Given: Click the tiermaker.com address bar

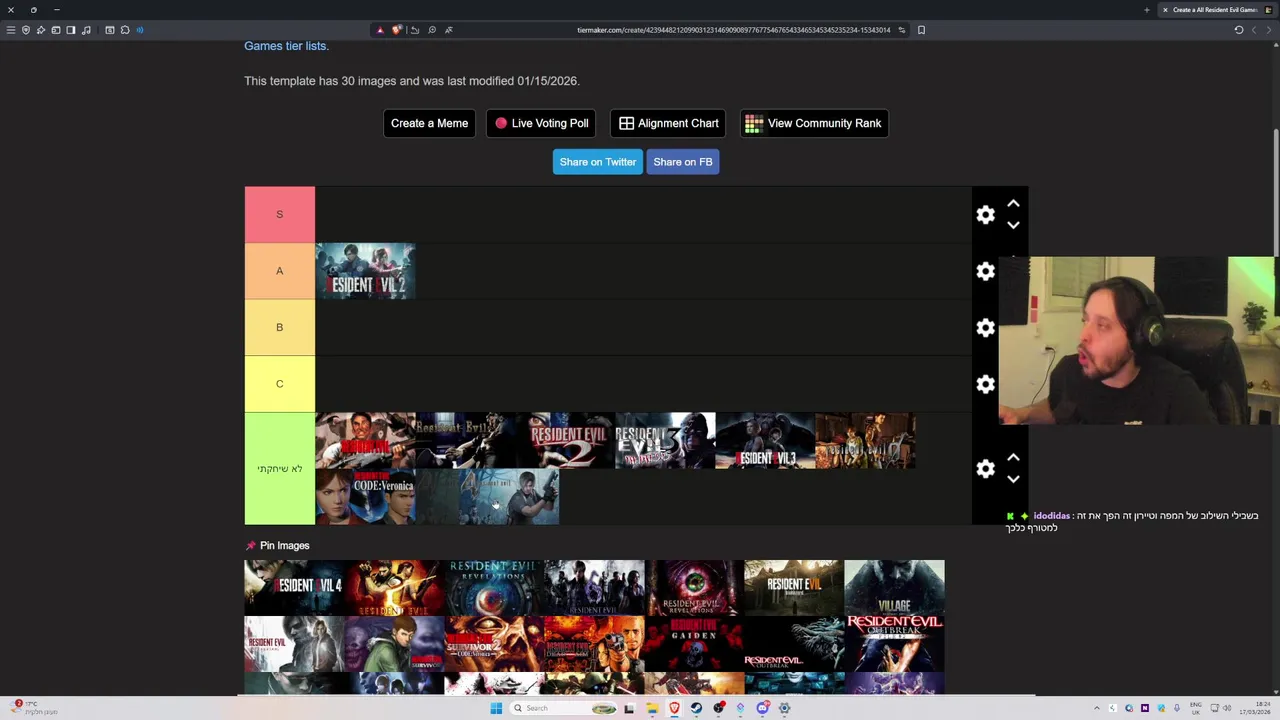Looking at the screenshot, I should [733, 30].
